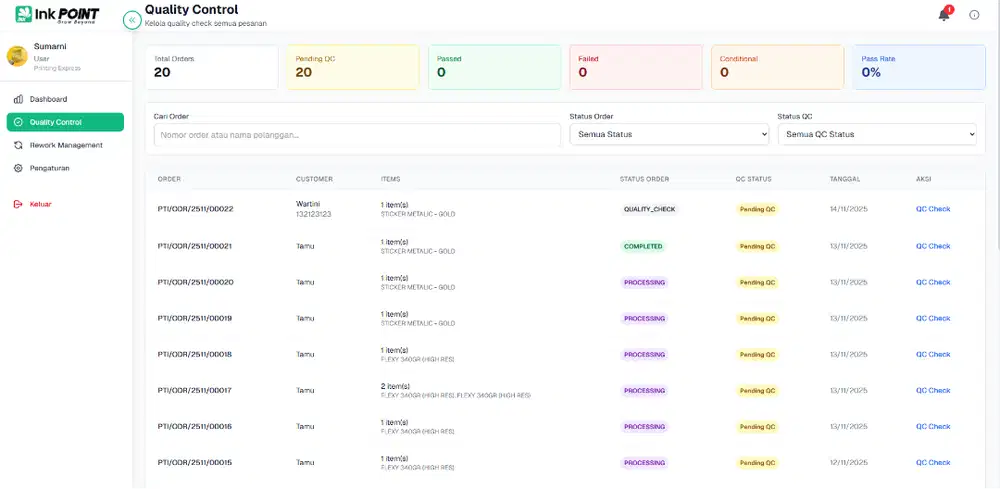The height and width of the screenshot is (489, 1000).
Task: Click the Pending QC summary card
Action: (353, 67)
